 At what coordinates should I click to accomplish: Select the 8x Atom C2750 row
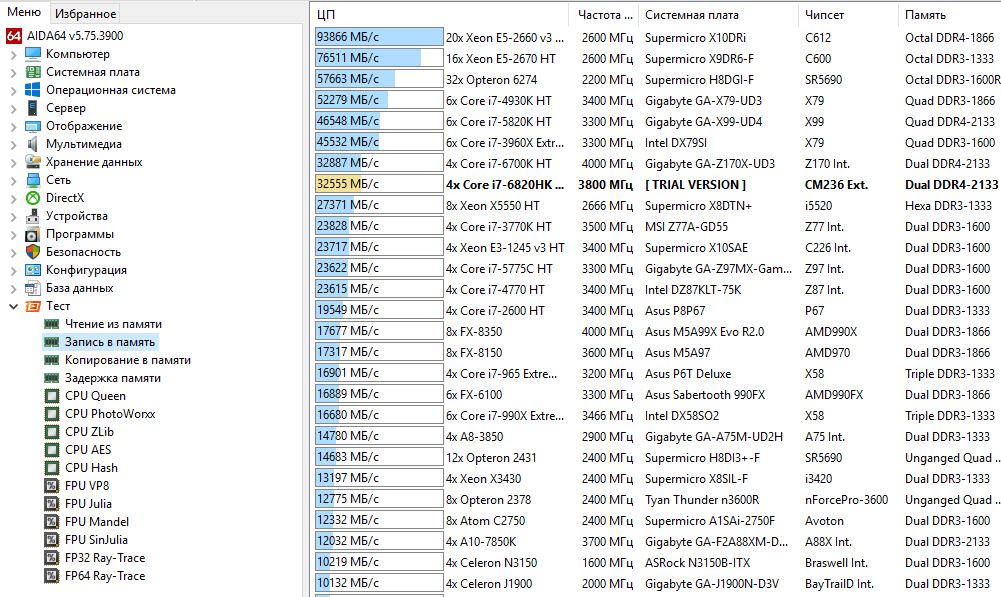pos(658,520)
